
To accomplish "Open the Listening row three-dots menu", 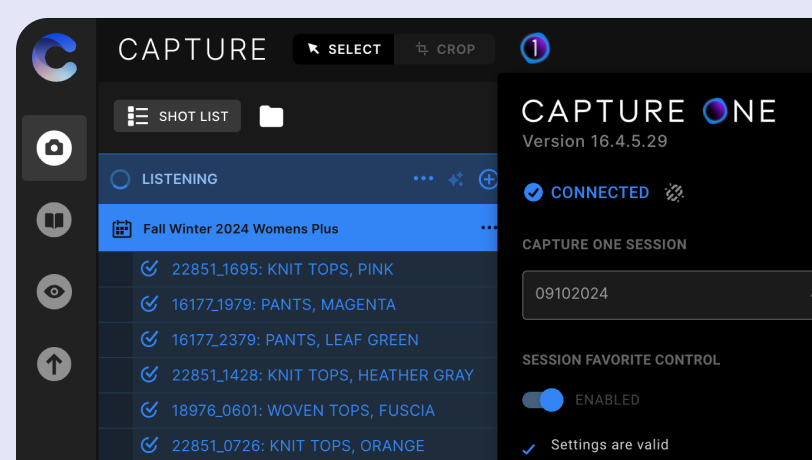I will pyautogui.click(x=423, y=178).
